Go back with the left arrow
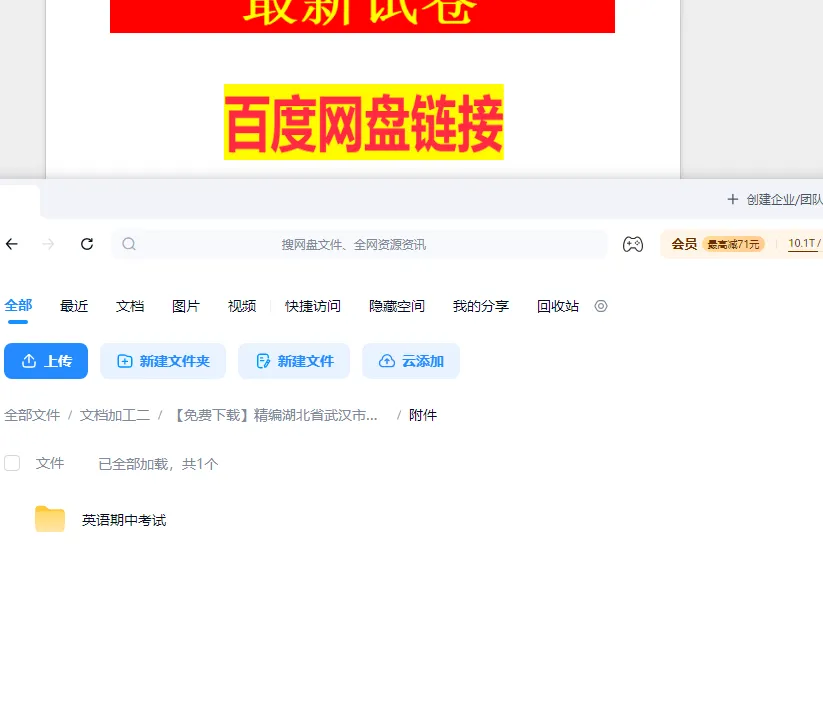Viewport: 823px width, 713px height. click(12, 244)
